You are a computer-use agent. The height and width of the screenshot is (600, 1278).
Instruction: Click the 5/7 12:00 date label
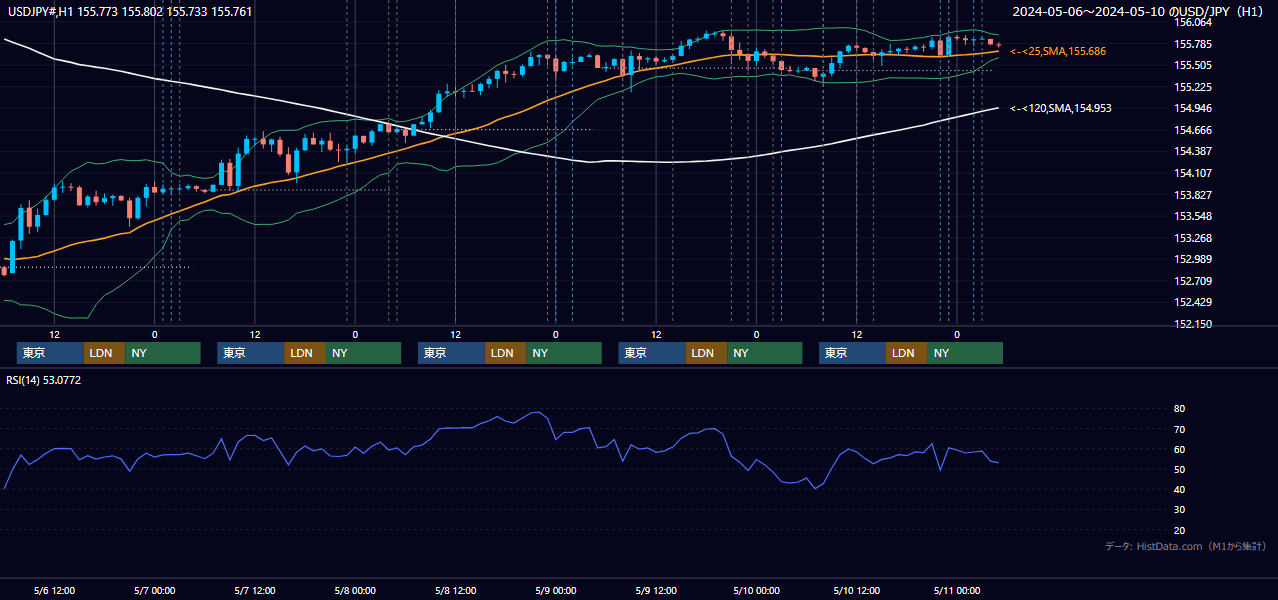[x=255, y=590]
